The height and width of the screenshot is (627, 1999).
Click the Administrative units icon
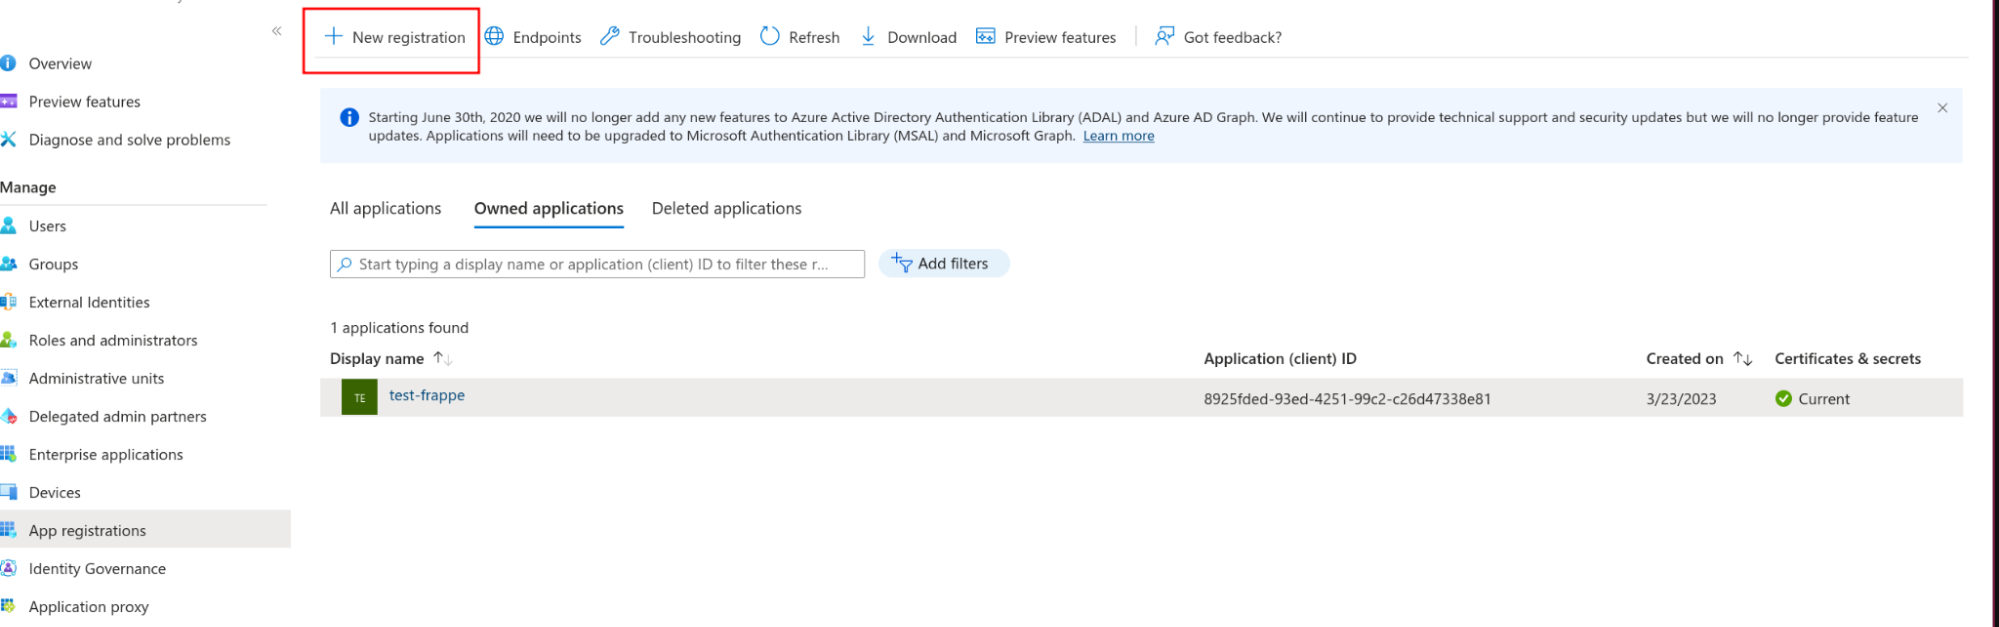[8, 378]
